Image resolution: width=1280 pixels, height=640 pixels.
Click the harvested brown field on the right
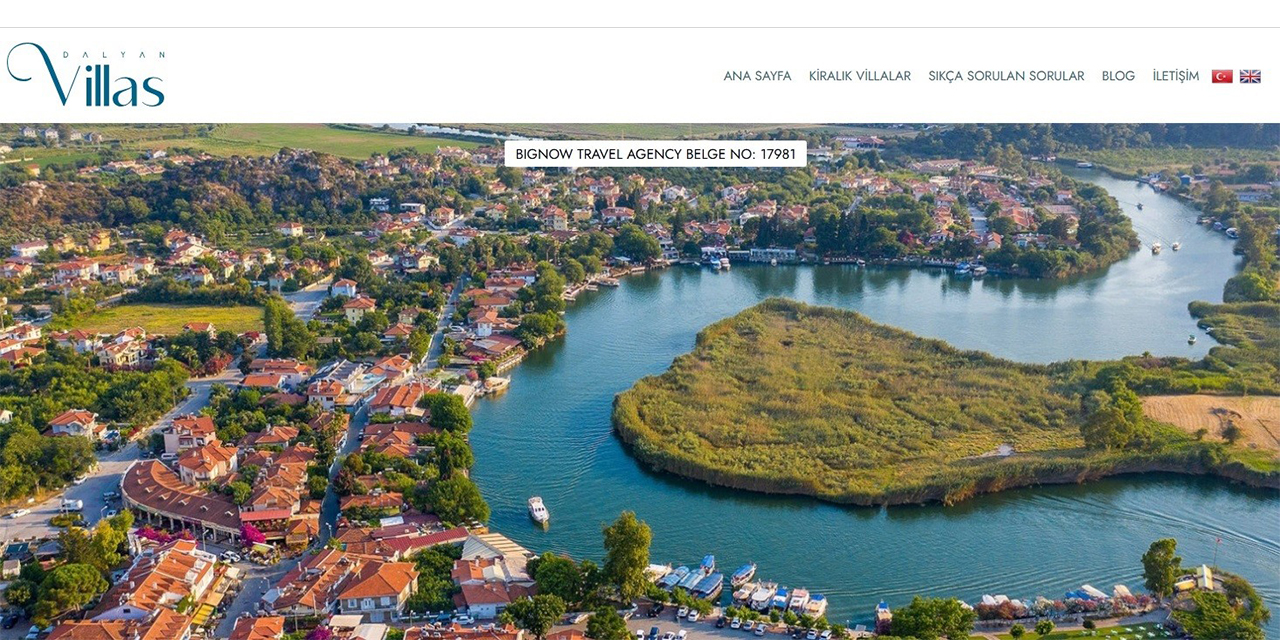tap(1212, 418)
